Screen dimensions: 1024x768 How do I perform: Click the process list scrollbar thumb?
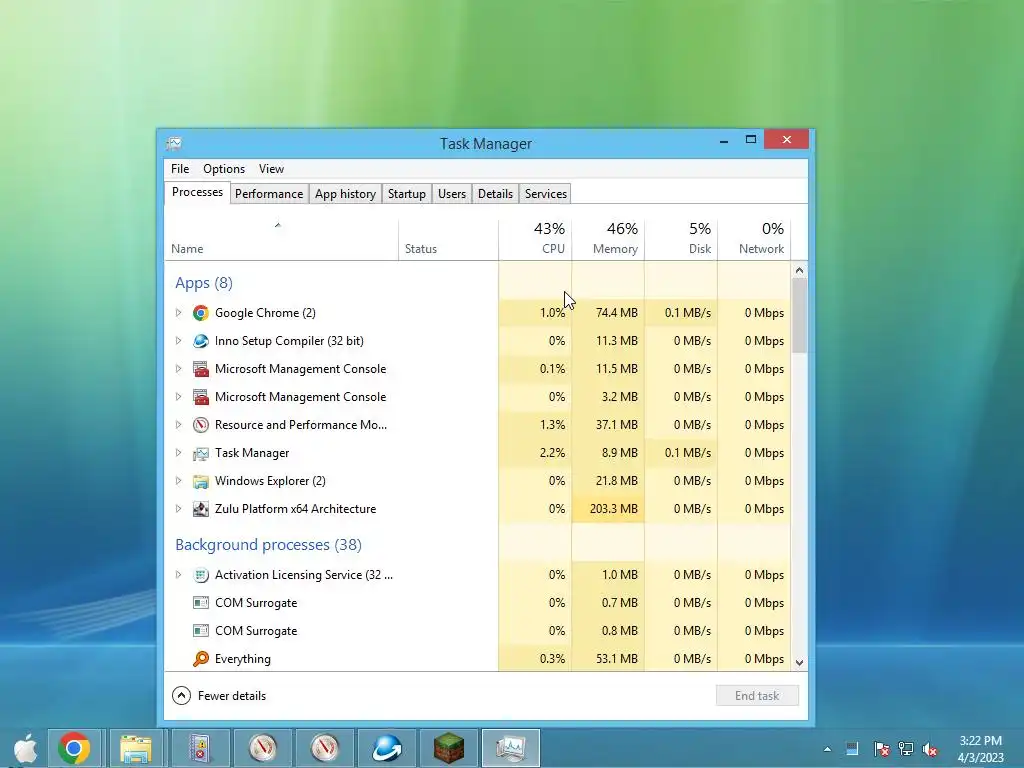(799, 316)
